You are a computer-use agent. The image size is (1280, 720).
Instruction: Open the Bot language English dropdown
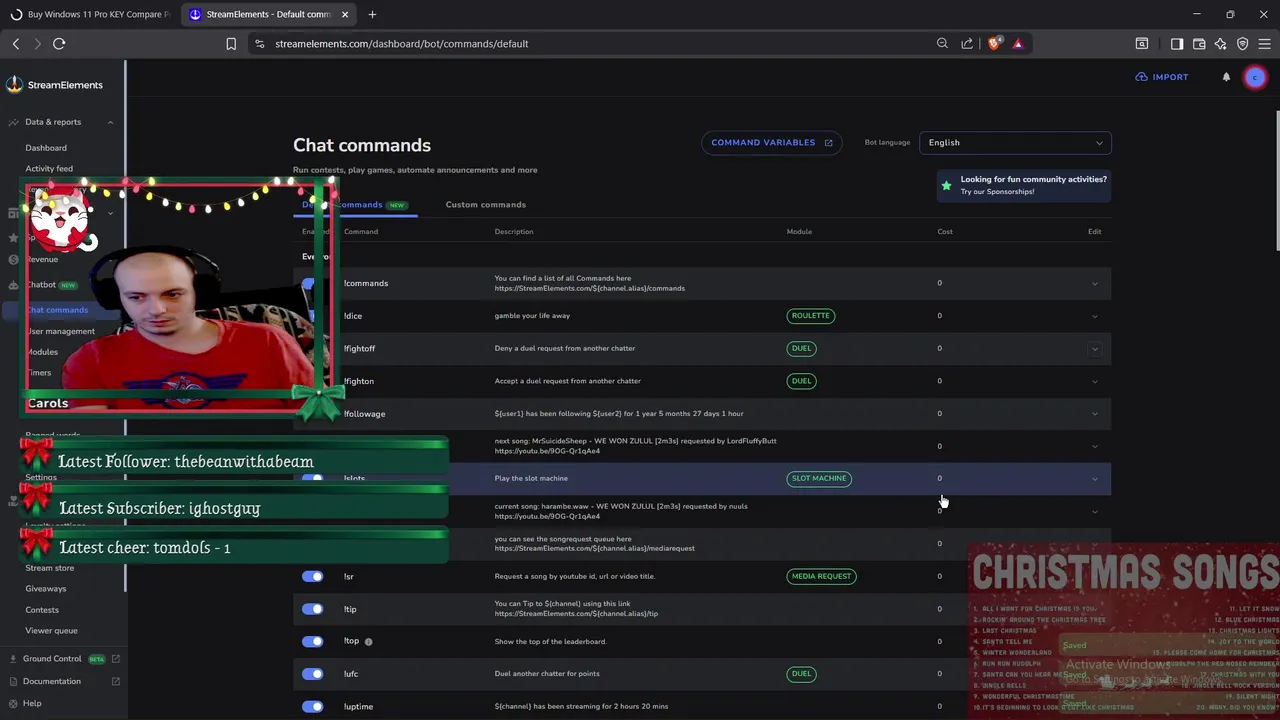(x=1015, y=143)
